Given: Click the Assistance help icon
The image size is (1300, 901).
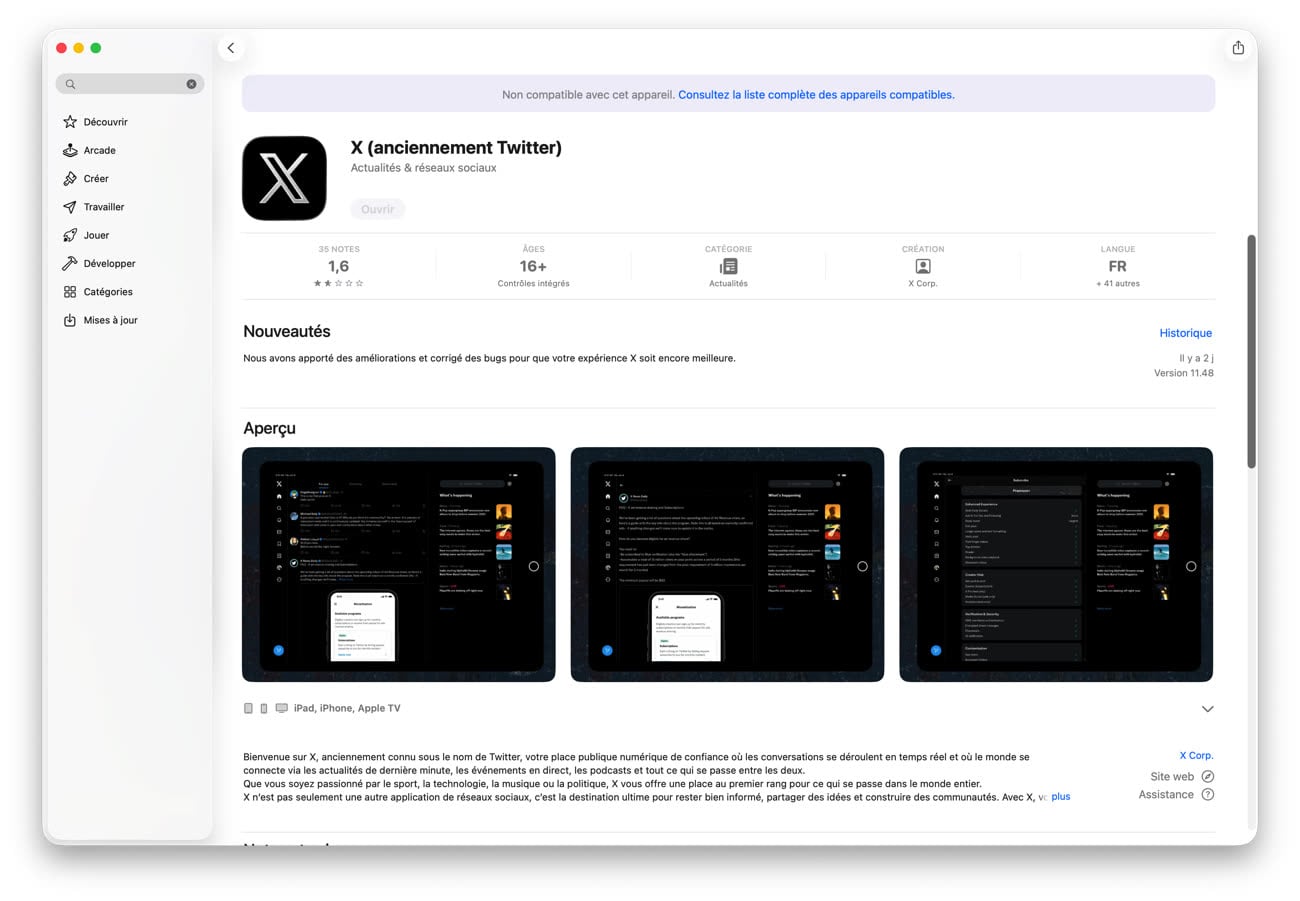Looking at the screenshot, I should (x=1207, y=795).
